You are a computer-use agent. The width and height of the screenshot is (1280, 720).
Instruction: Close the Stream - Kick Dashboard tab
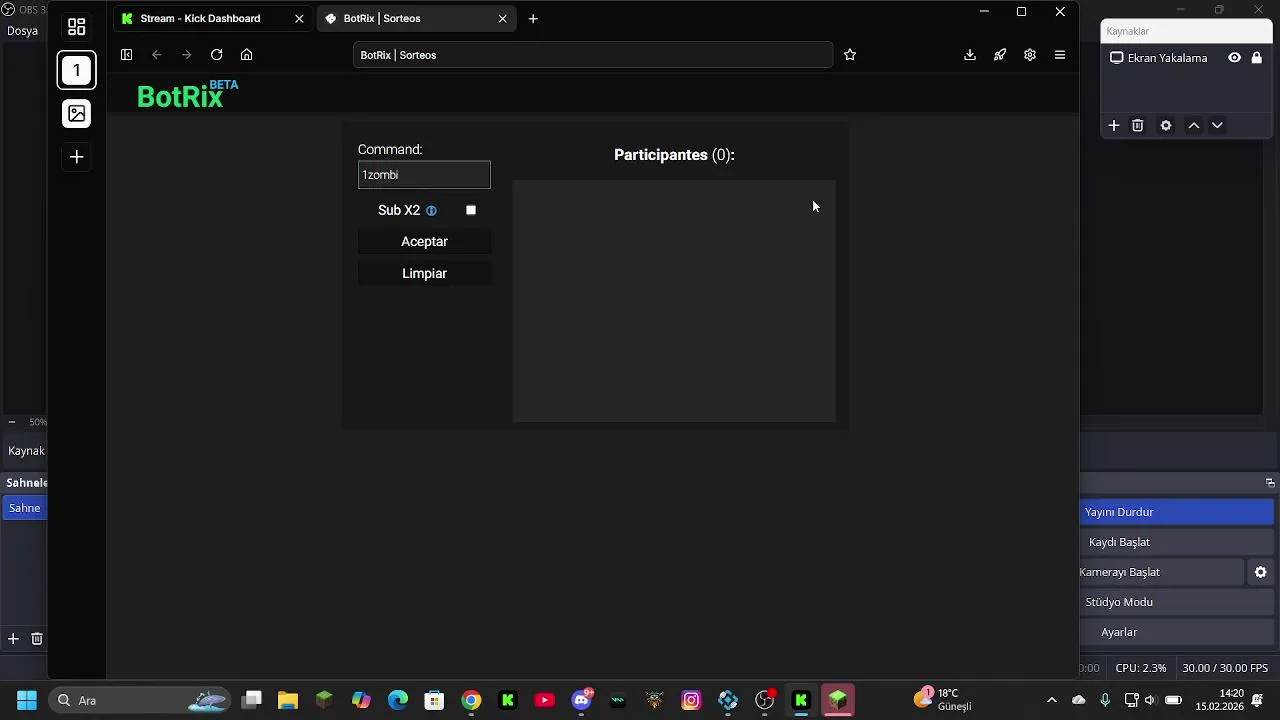[299, 18]
